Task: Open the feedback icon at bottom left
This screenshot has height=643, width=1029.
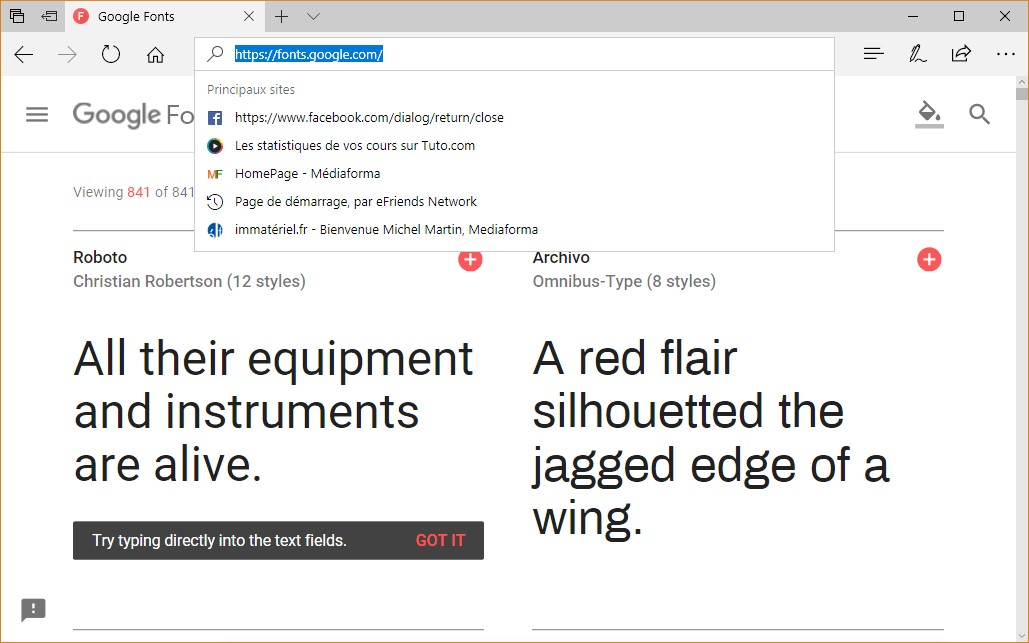Action: click(x=34, y=609)
